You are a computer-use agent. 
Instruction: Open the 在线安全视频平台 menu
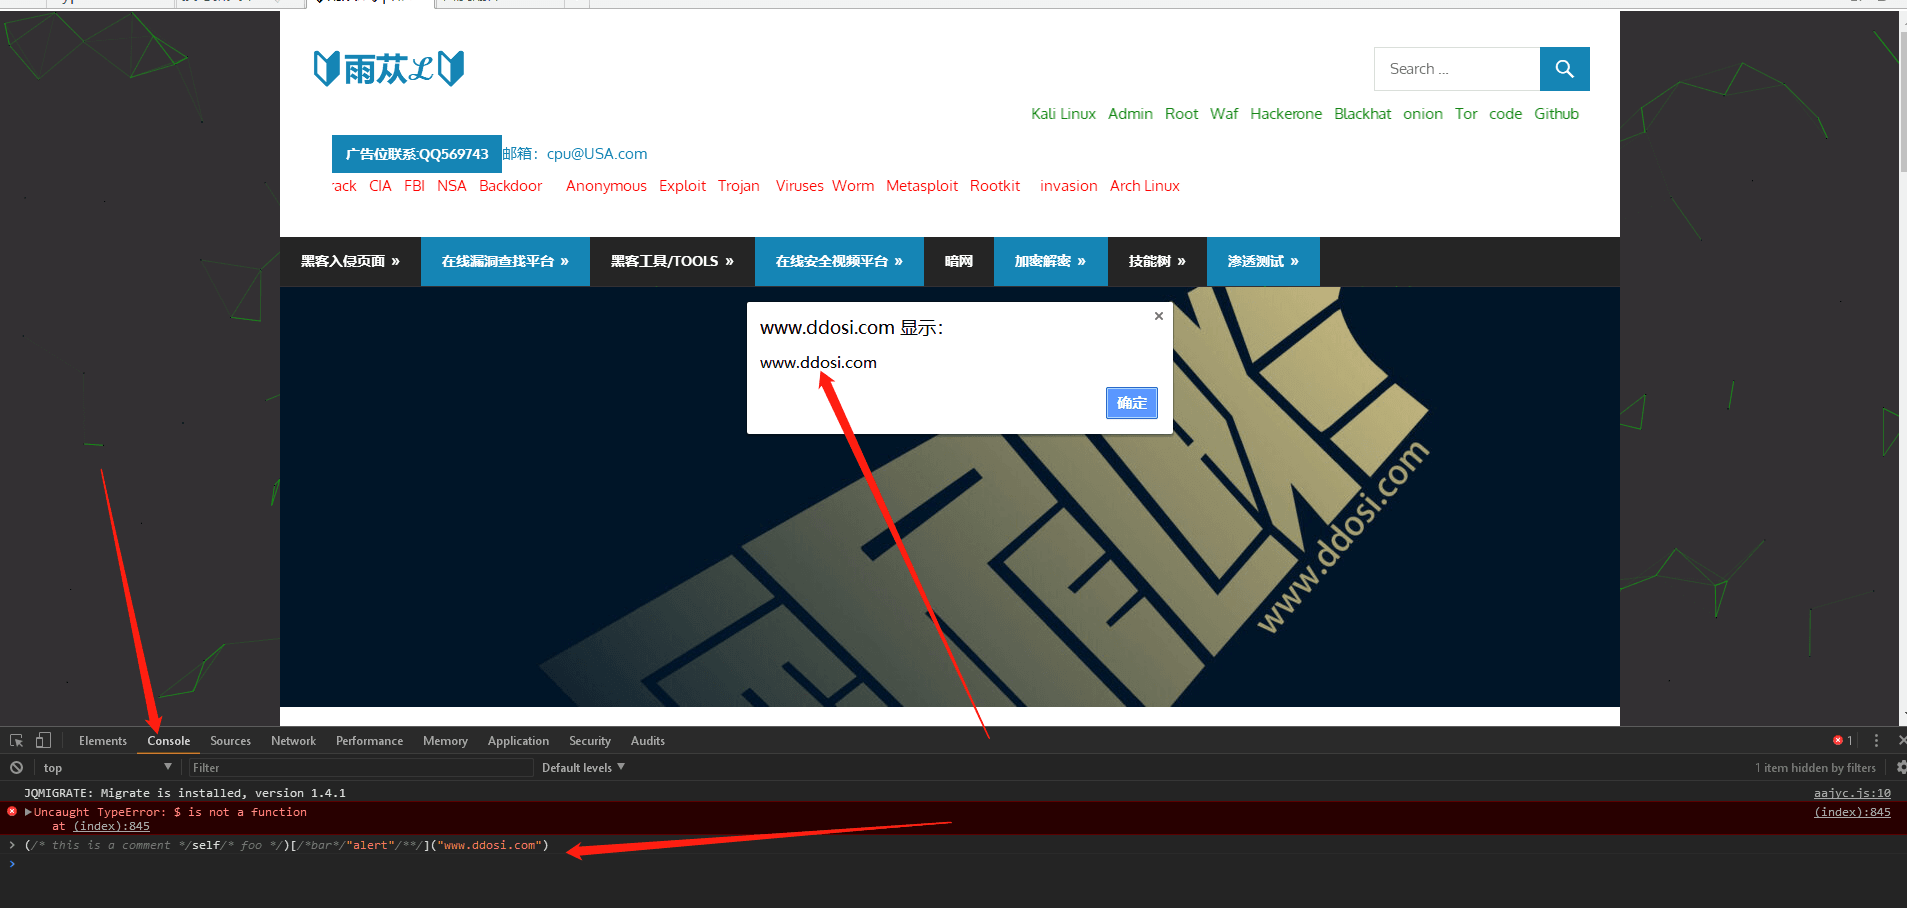[x=839, y=262]
